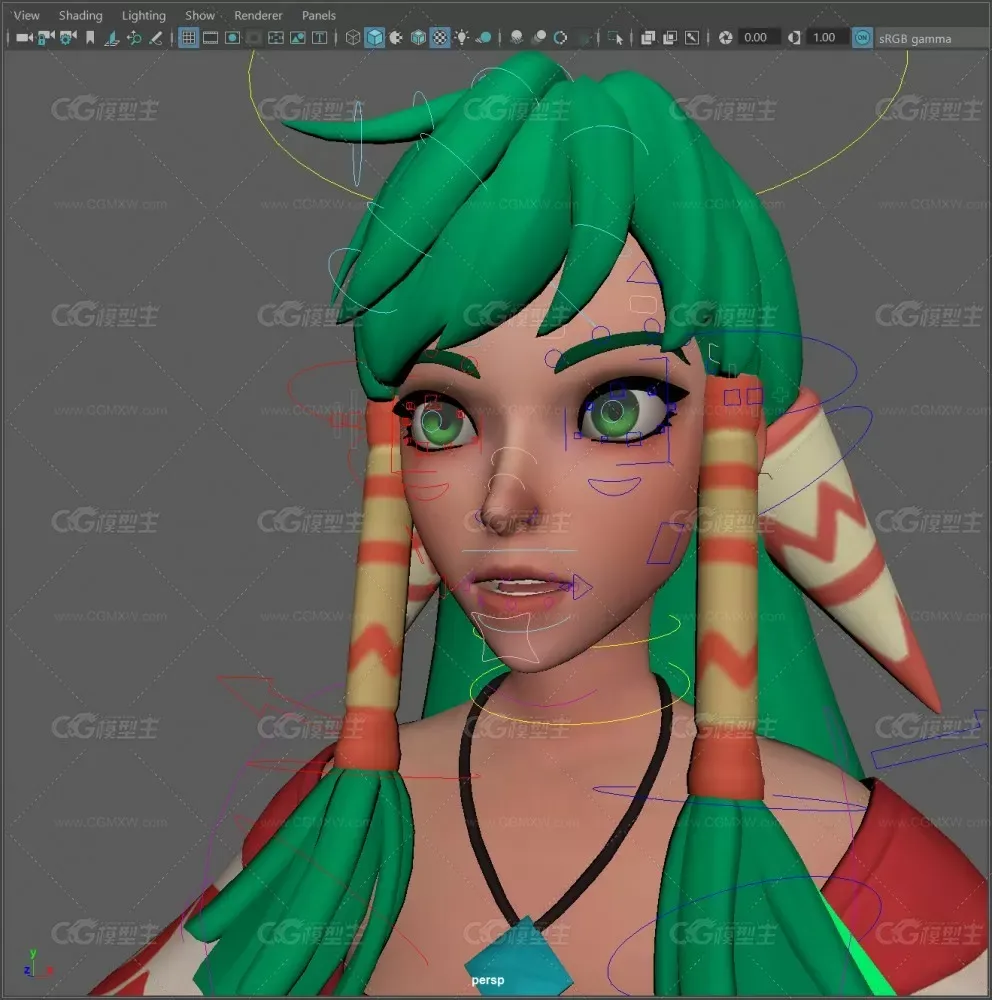Viewport: 992px width, 1000px height.
Task: Open the sRGB gamma dropdown
Action: (x=932, y=39)
